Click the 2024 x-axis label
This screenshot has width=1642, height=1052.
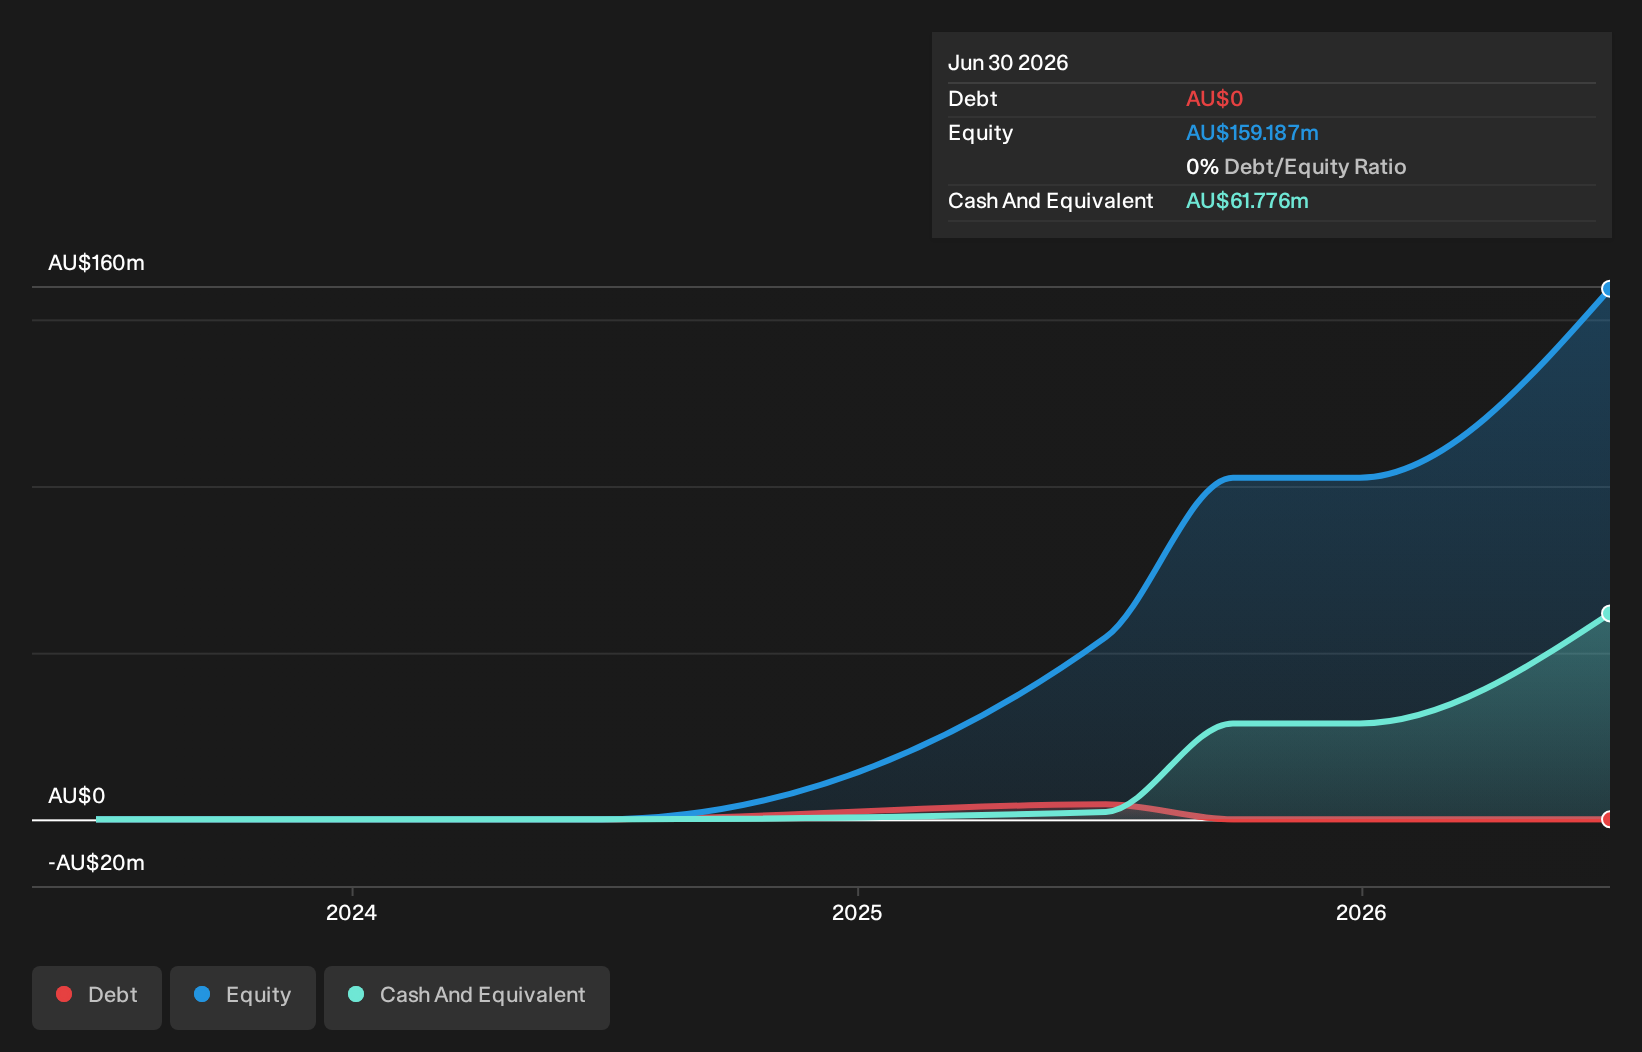352,912
